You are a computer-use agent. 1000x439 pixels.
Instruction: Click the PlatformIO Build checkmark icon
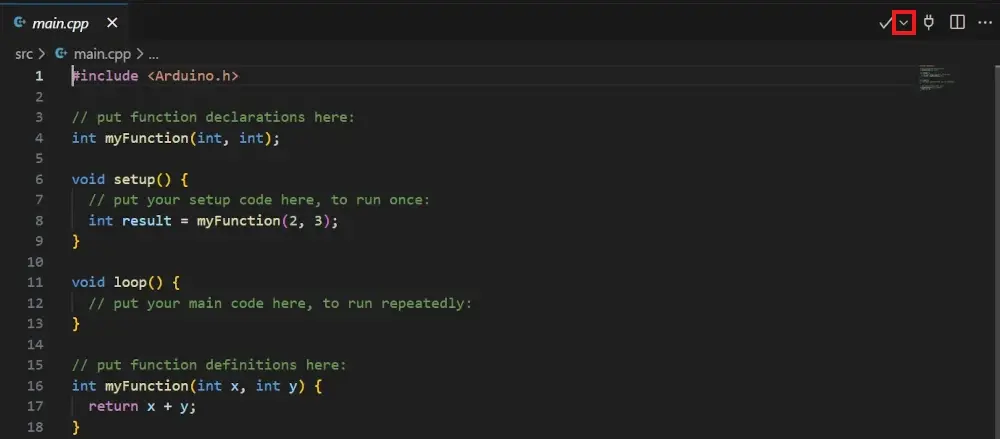[885, 22]
